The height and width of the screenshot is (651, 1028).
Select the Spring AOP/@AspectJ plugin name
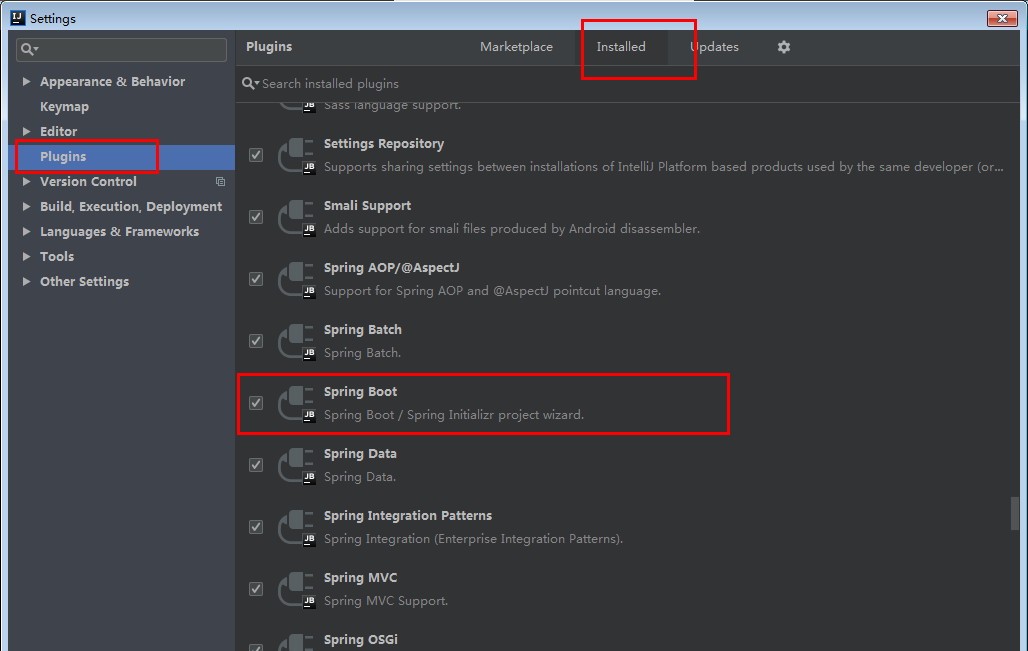(x=391, y=267)
